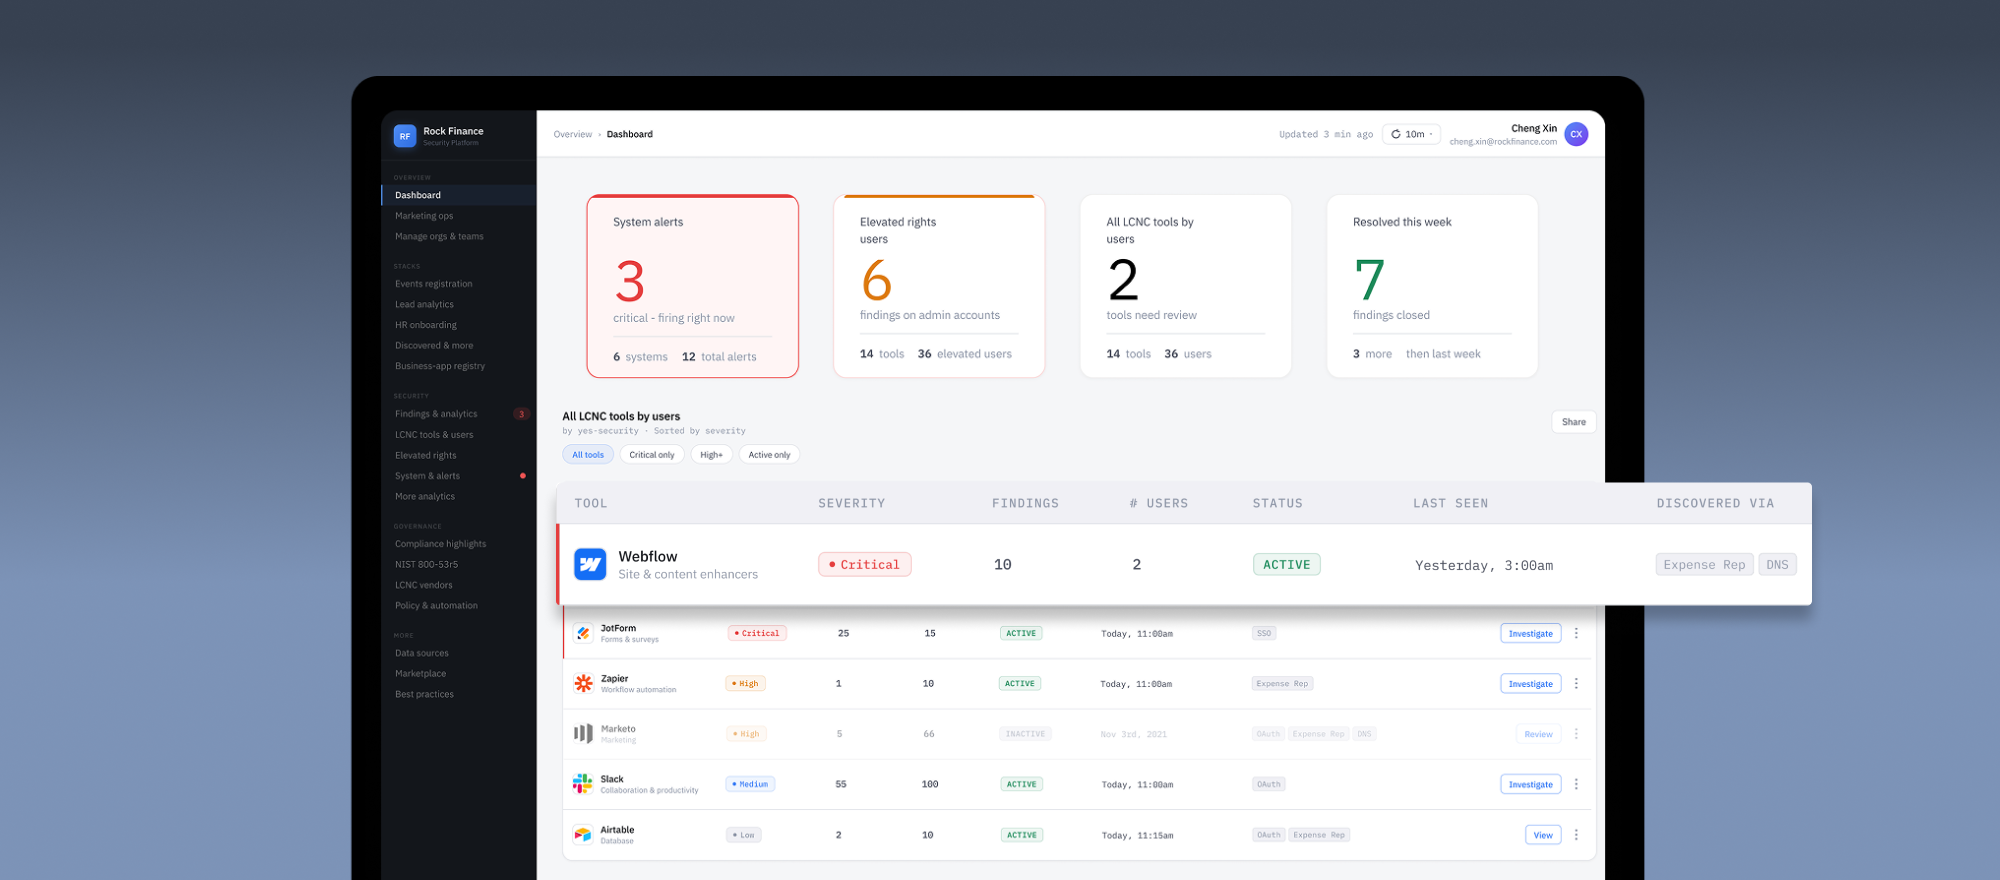Click the Zapier app icon

583,683
